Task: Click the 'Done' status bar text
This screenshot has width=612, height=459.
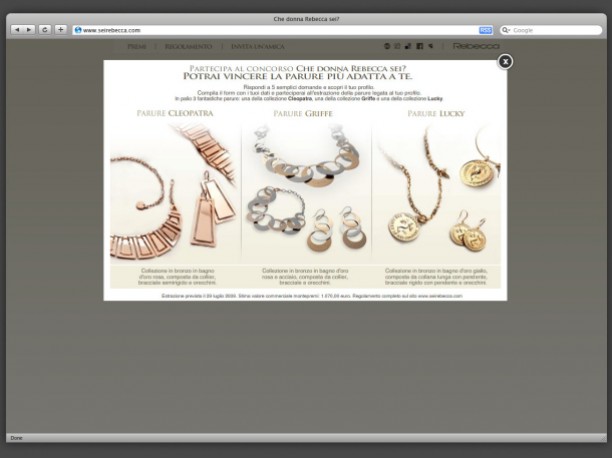Action: (x=16, y=438)
